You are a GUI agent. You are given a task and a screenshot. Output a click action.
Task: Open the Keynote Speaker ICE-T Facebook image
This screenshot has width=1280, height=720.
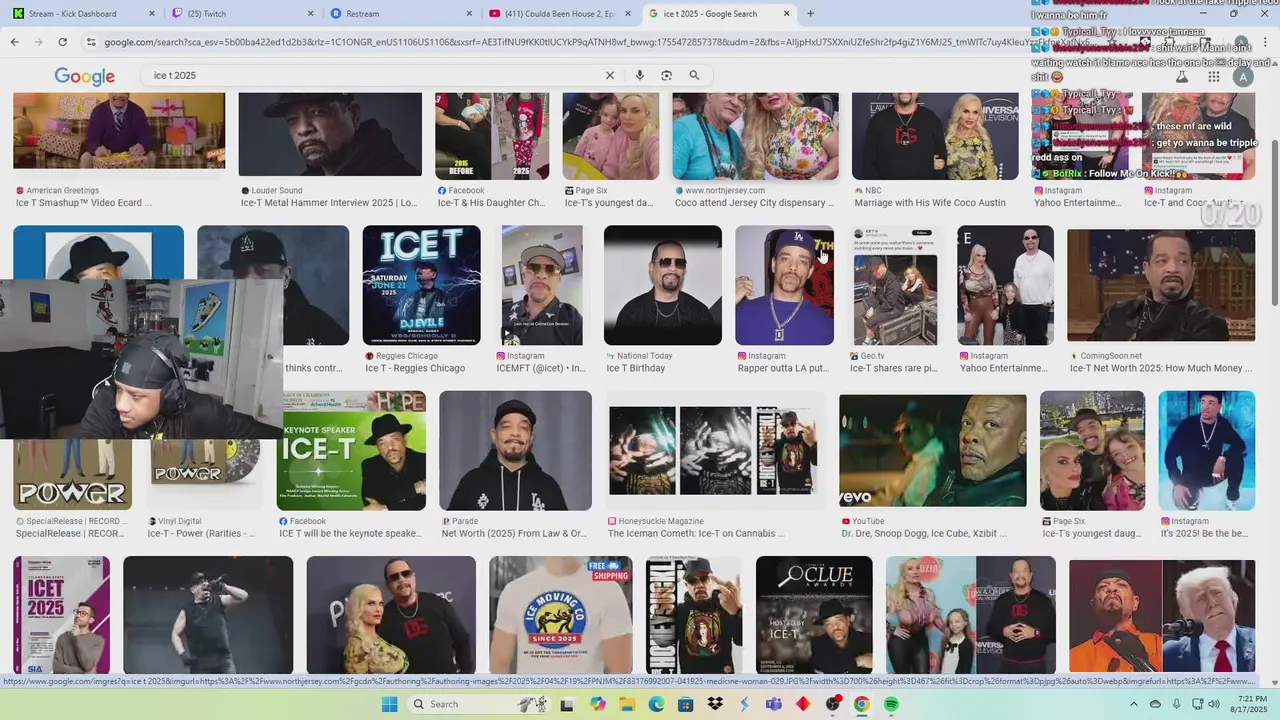(x=351, y=451)
